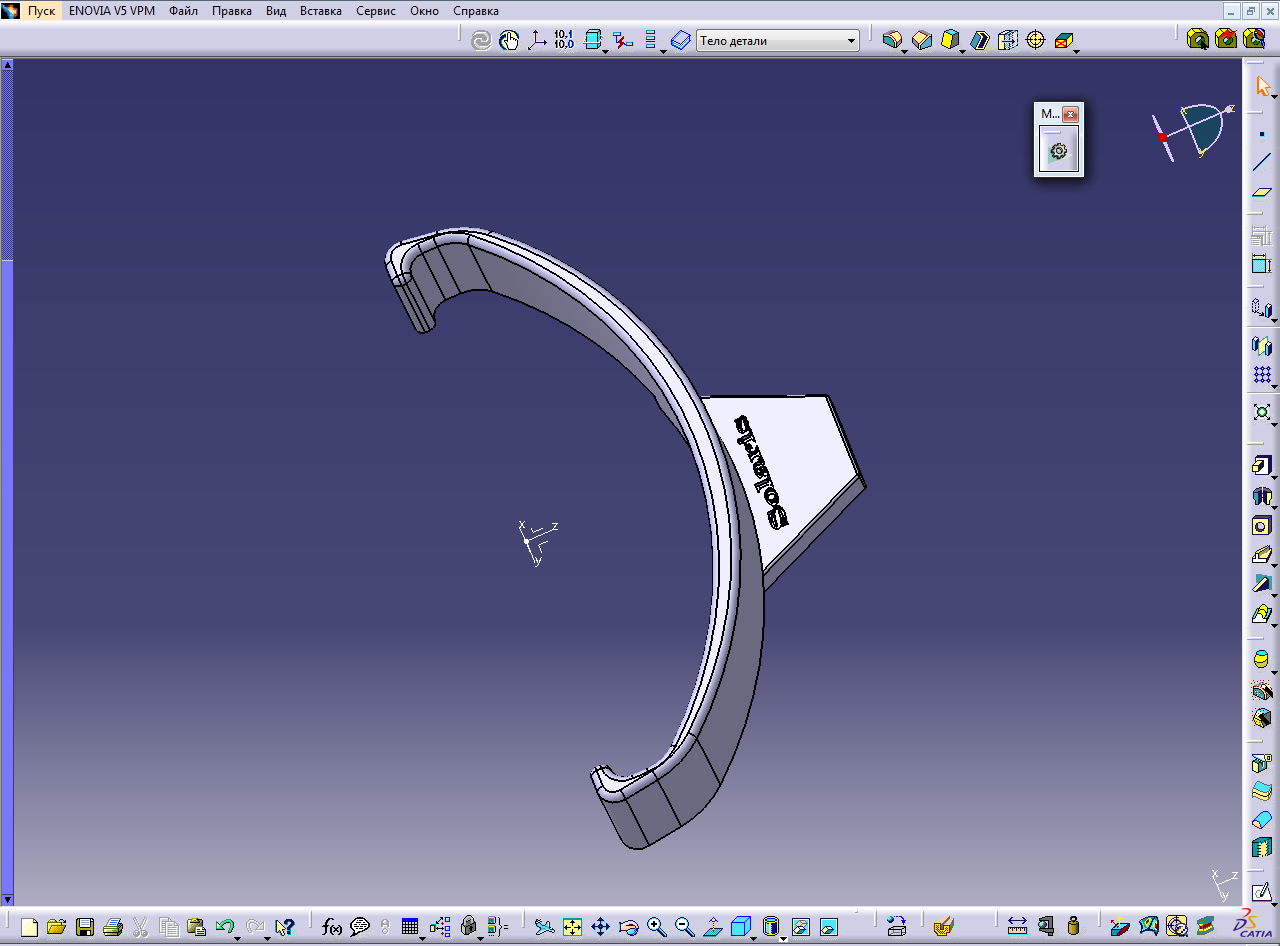The height and width of the screenshot is (946, 1280).
Task: Open the ENOVIA V5 VPM menu
Action: pos(112,11)
